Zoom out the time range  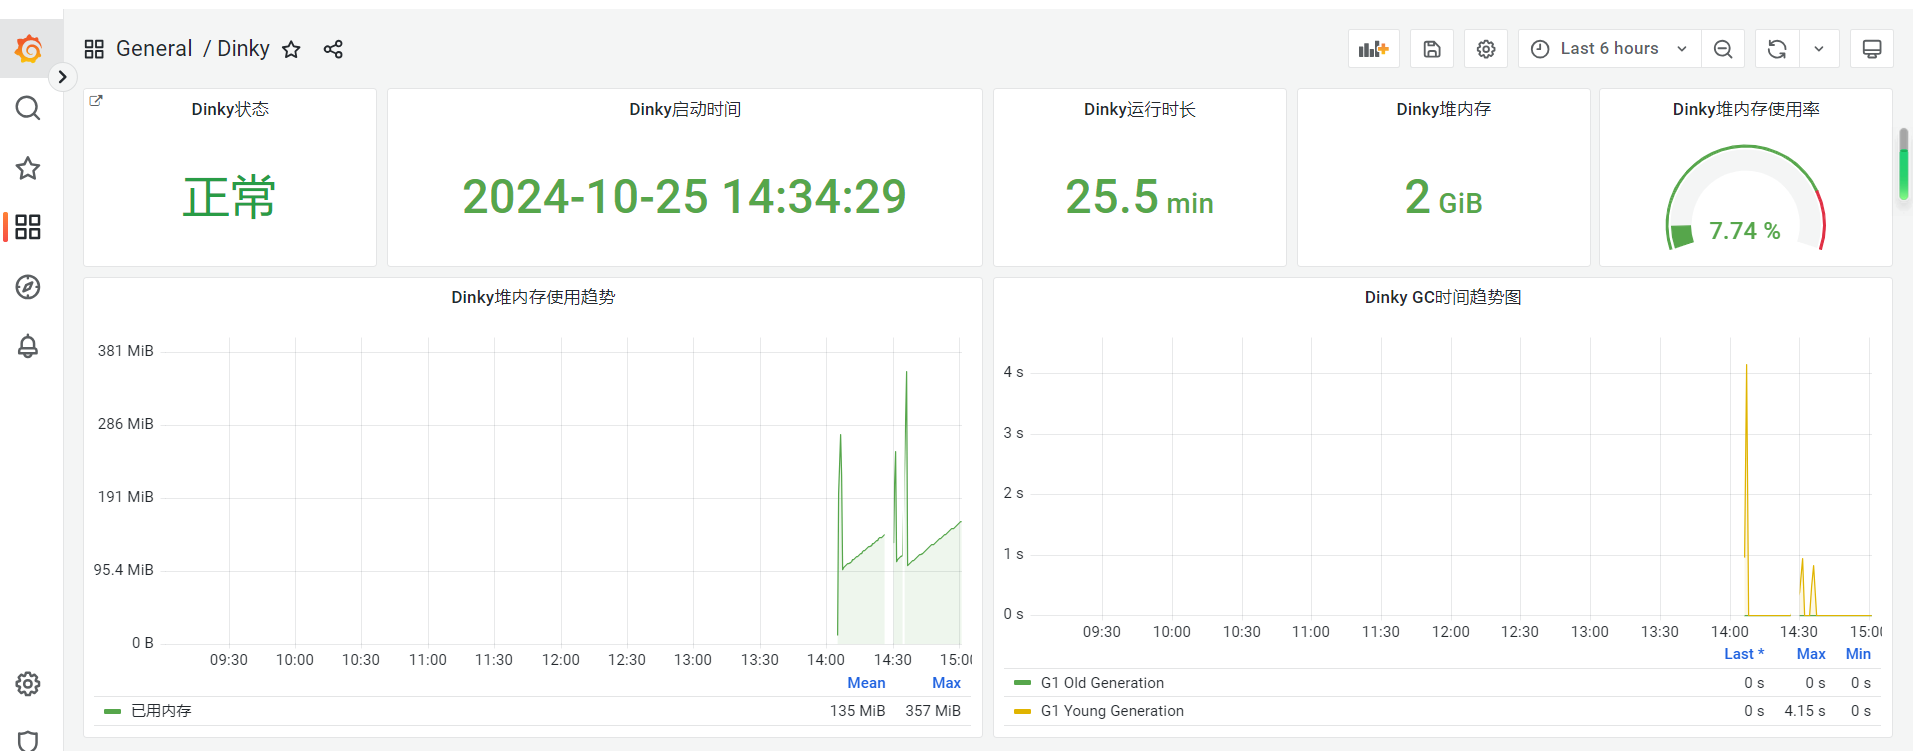point(1723,49)
